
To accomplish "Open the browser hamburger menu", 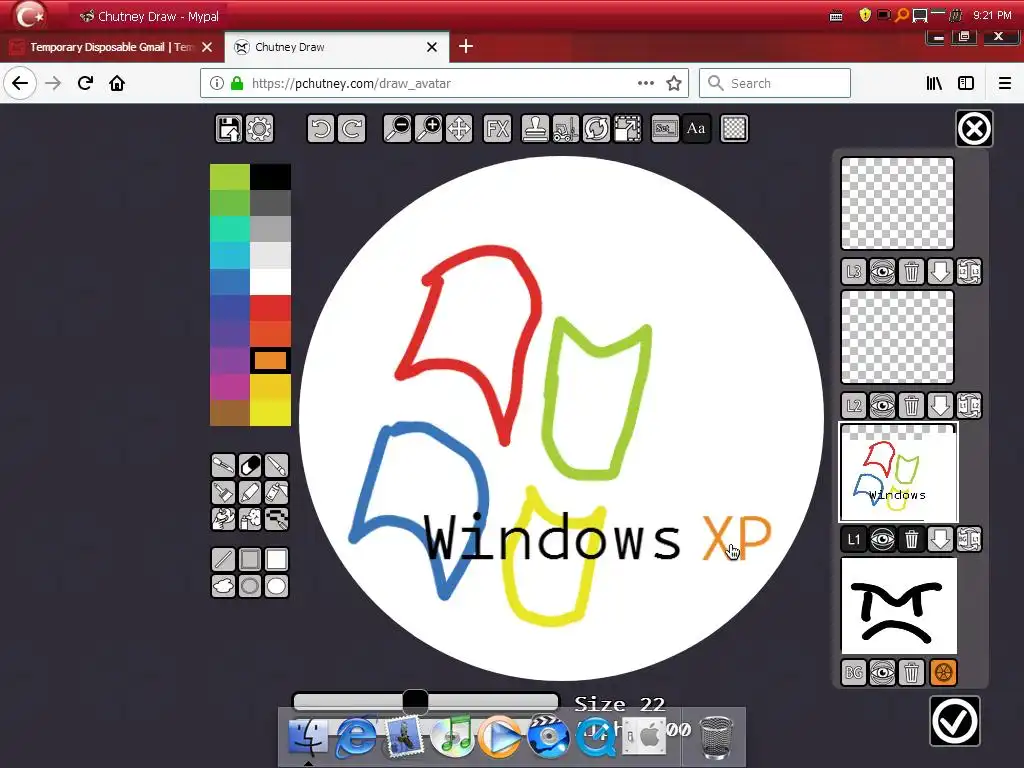I will pyautogui.click(x=1004, y=84).
